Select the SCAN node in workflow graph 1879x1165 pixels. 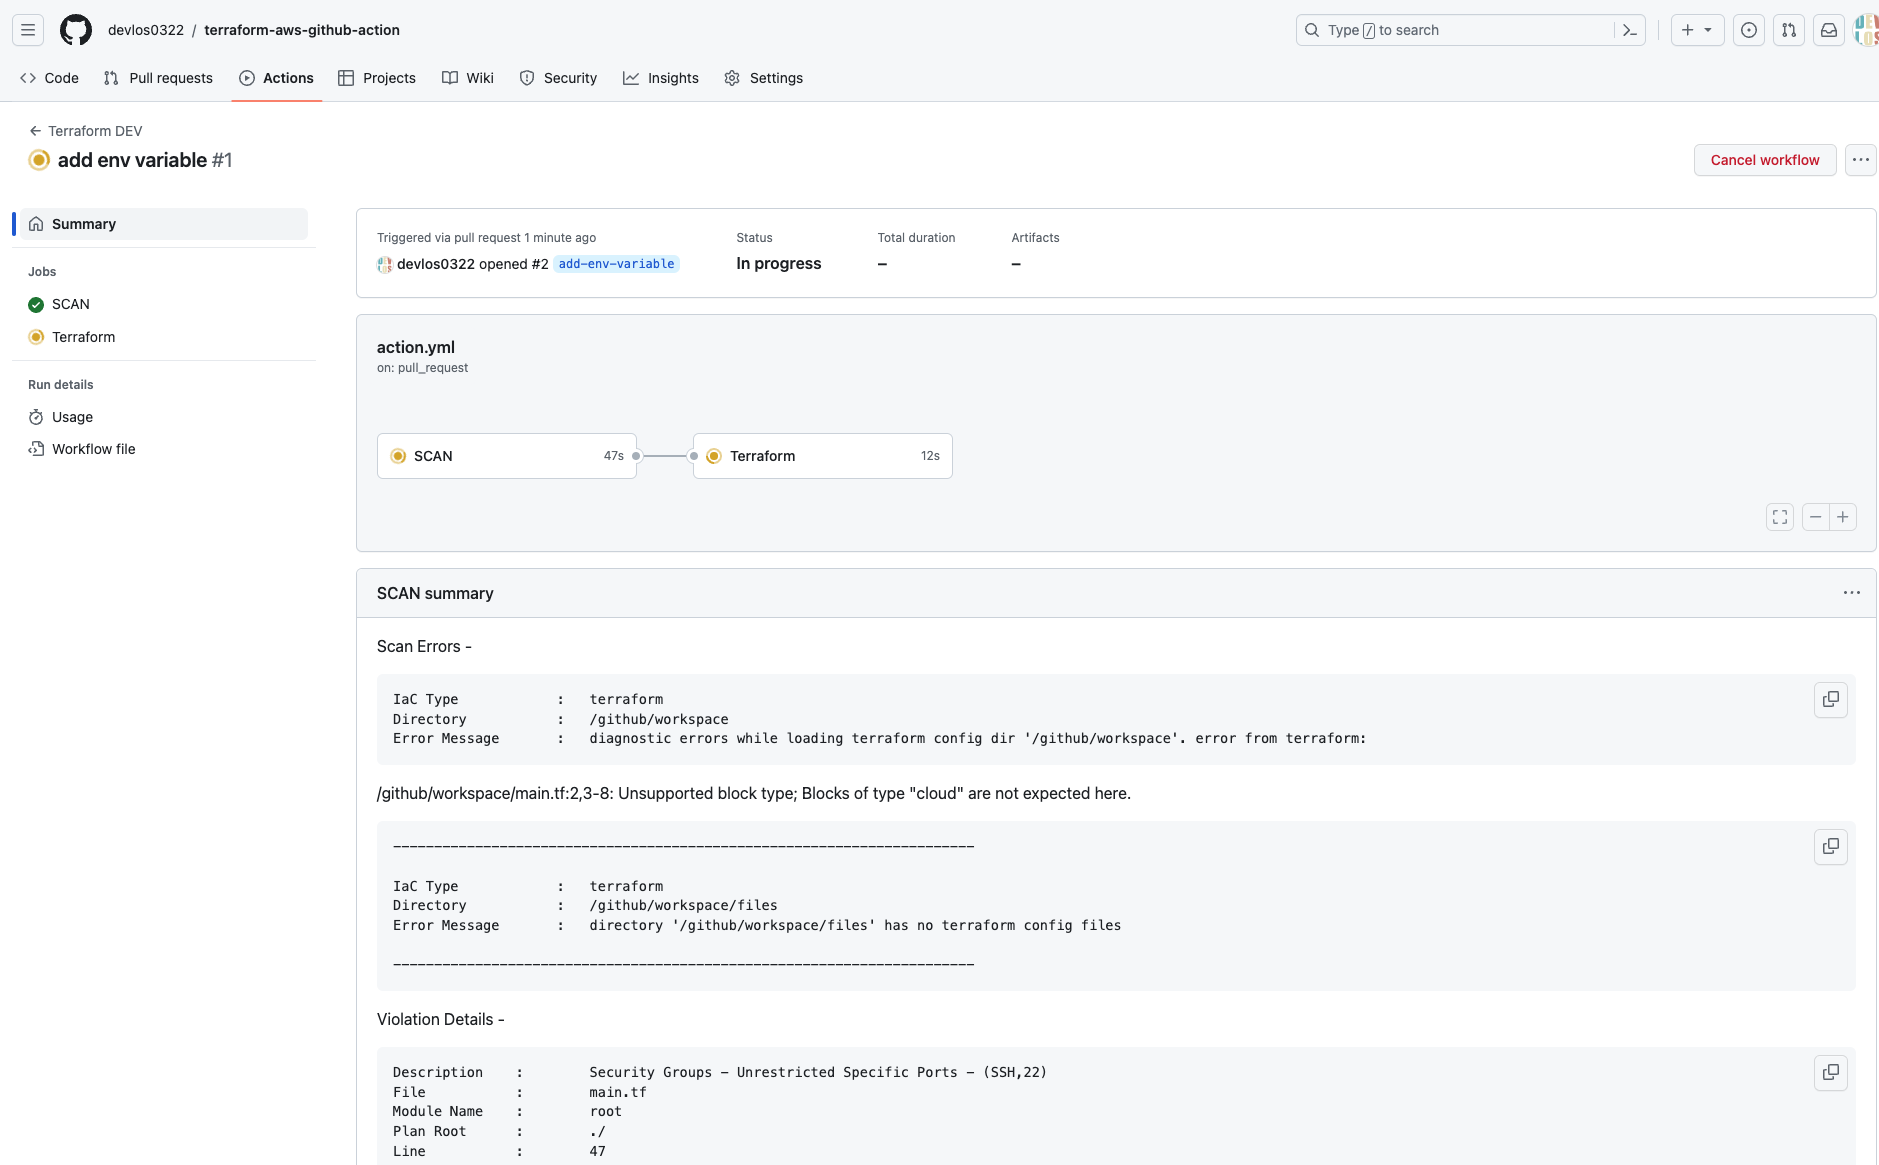(507, 456)
